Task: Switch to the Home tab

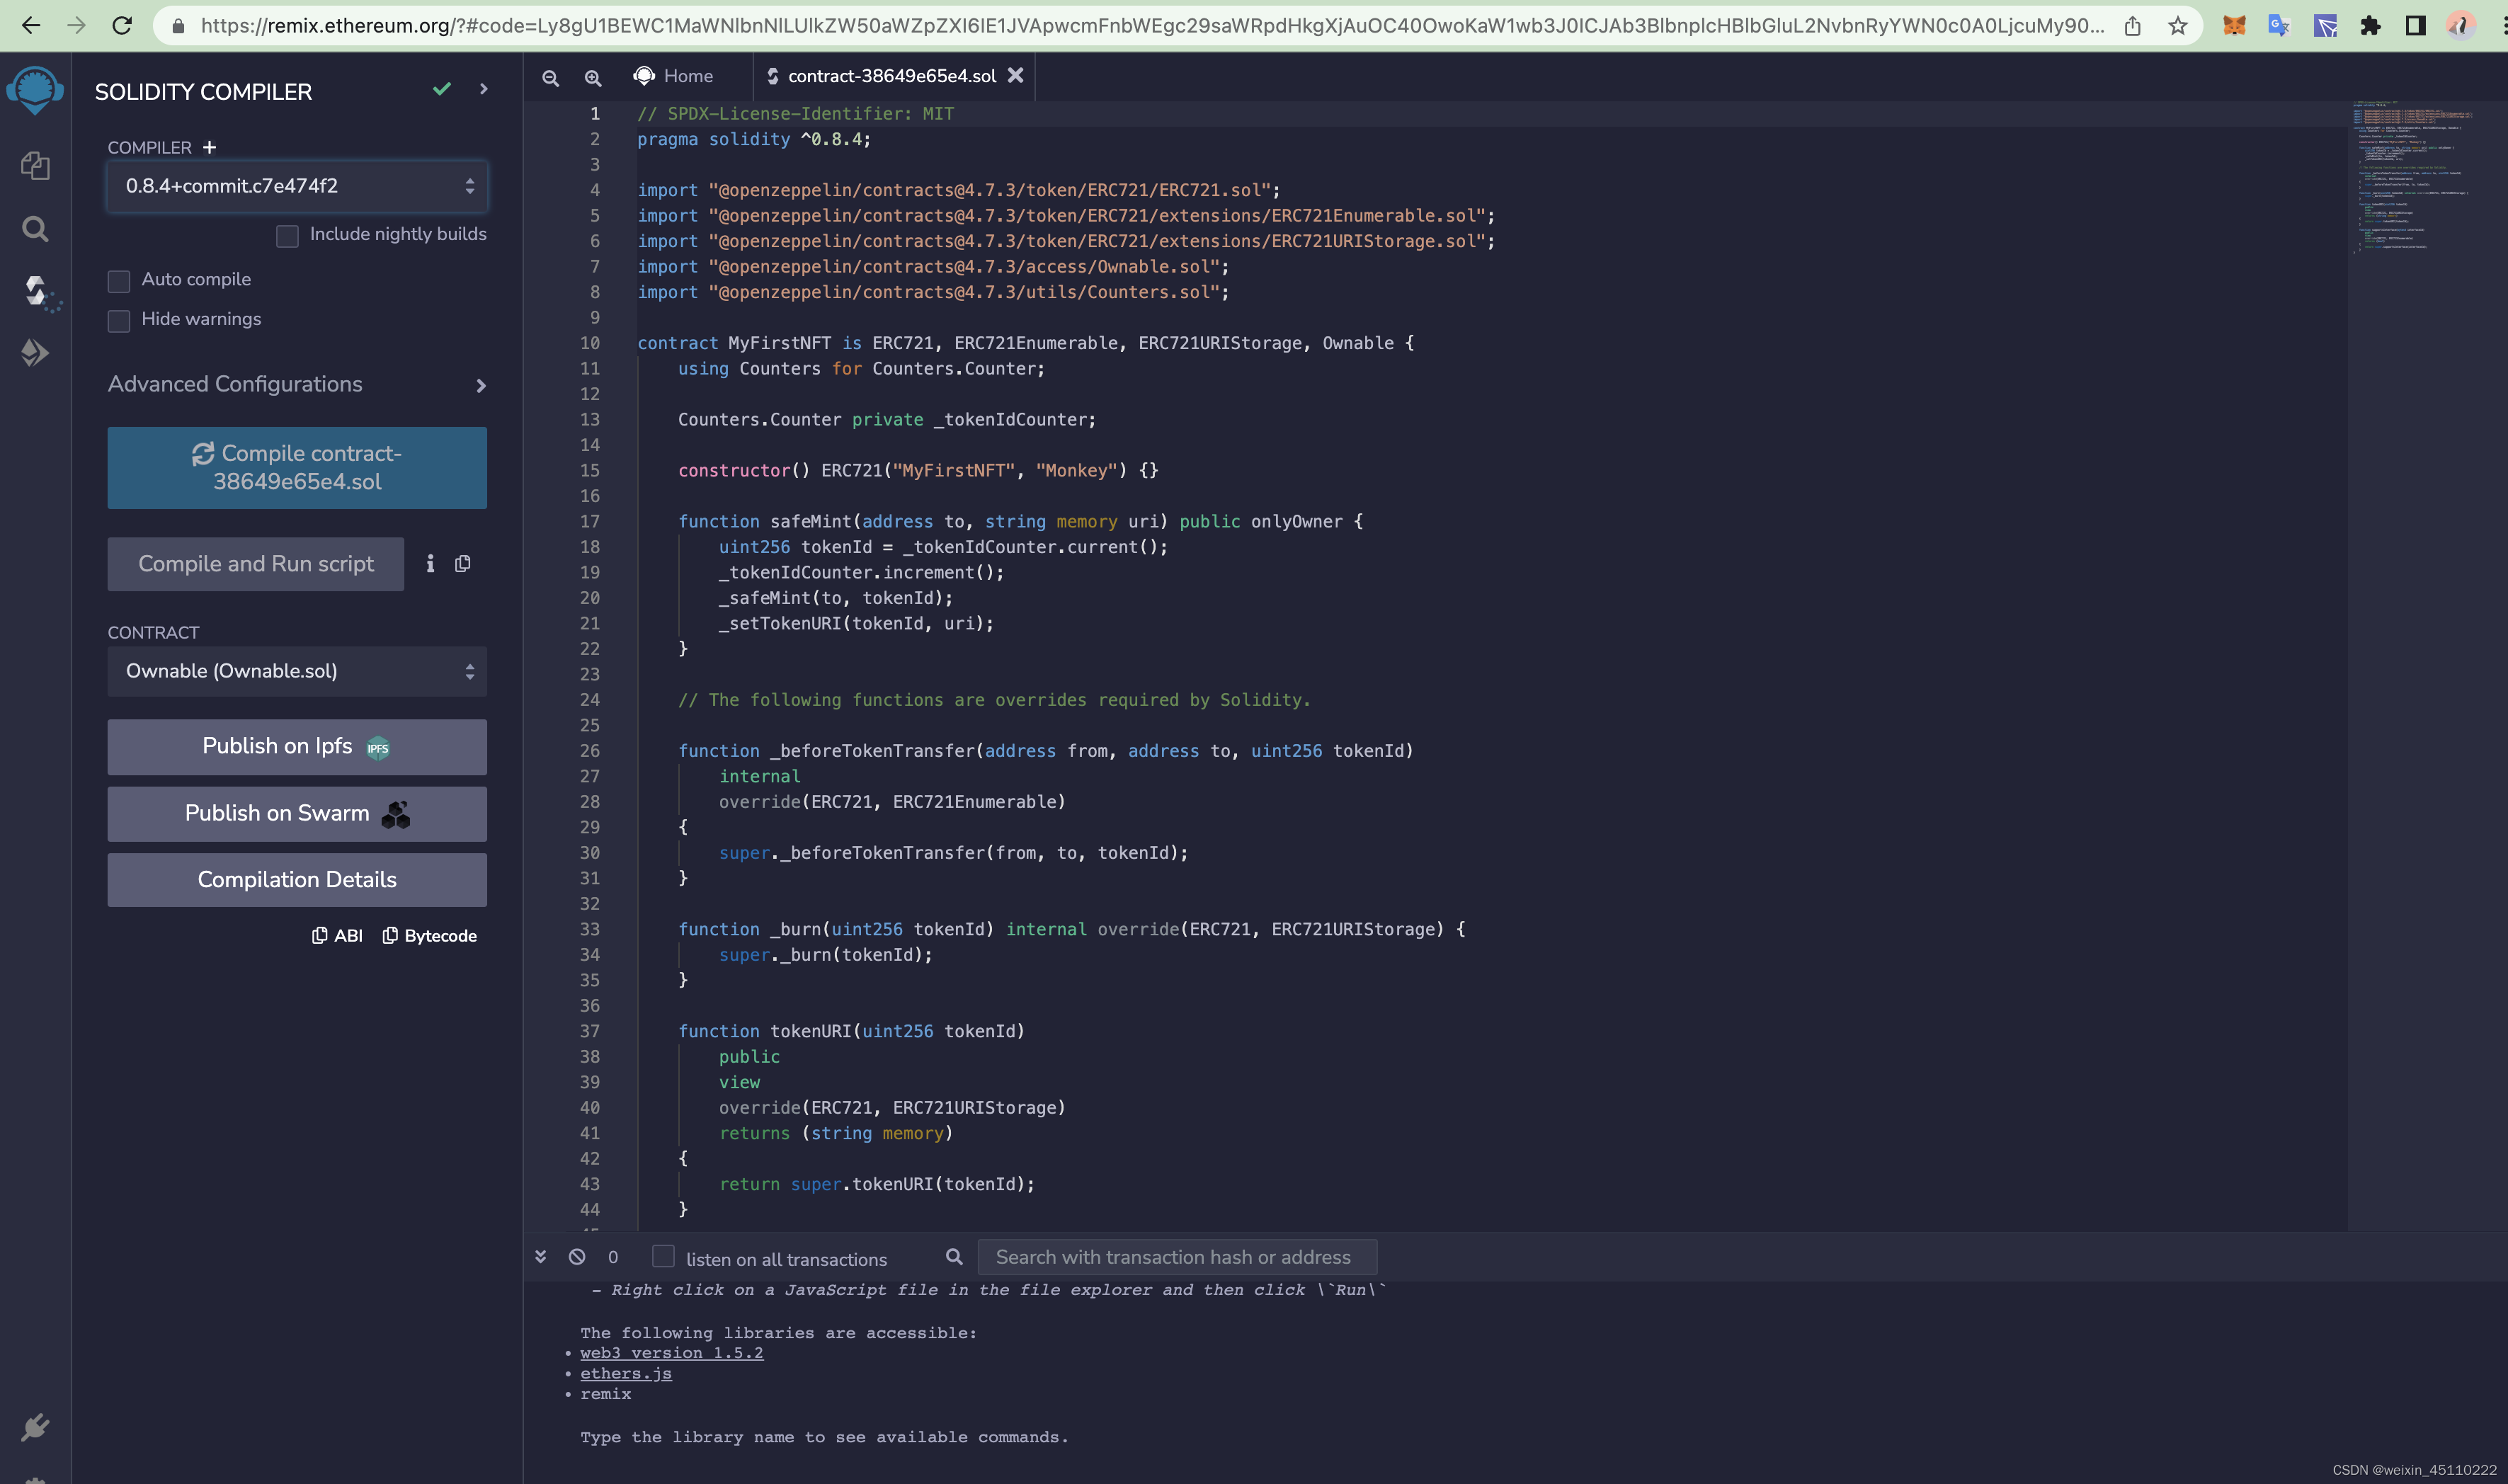Action: (x=674, y=76)
